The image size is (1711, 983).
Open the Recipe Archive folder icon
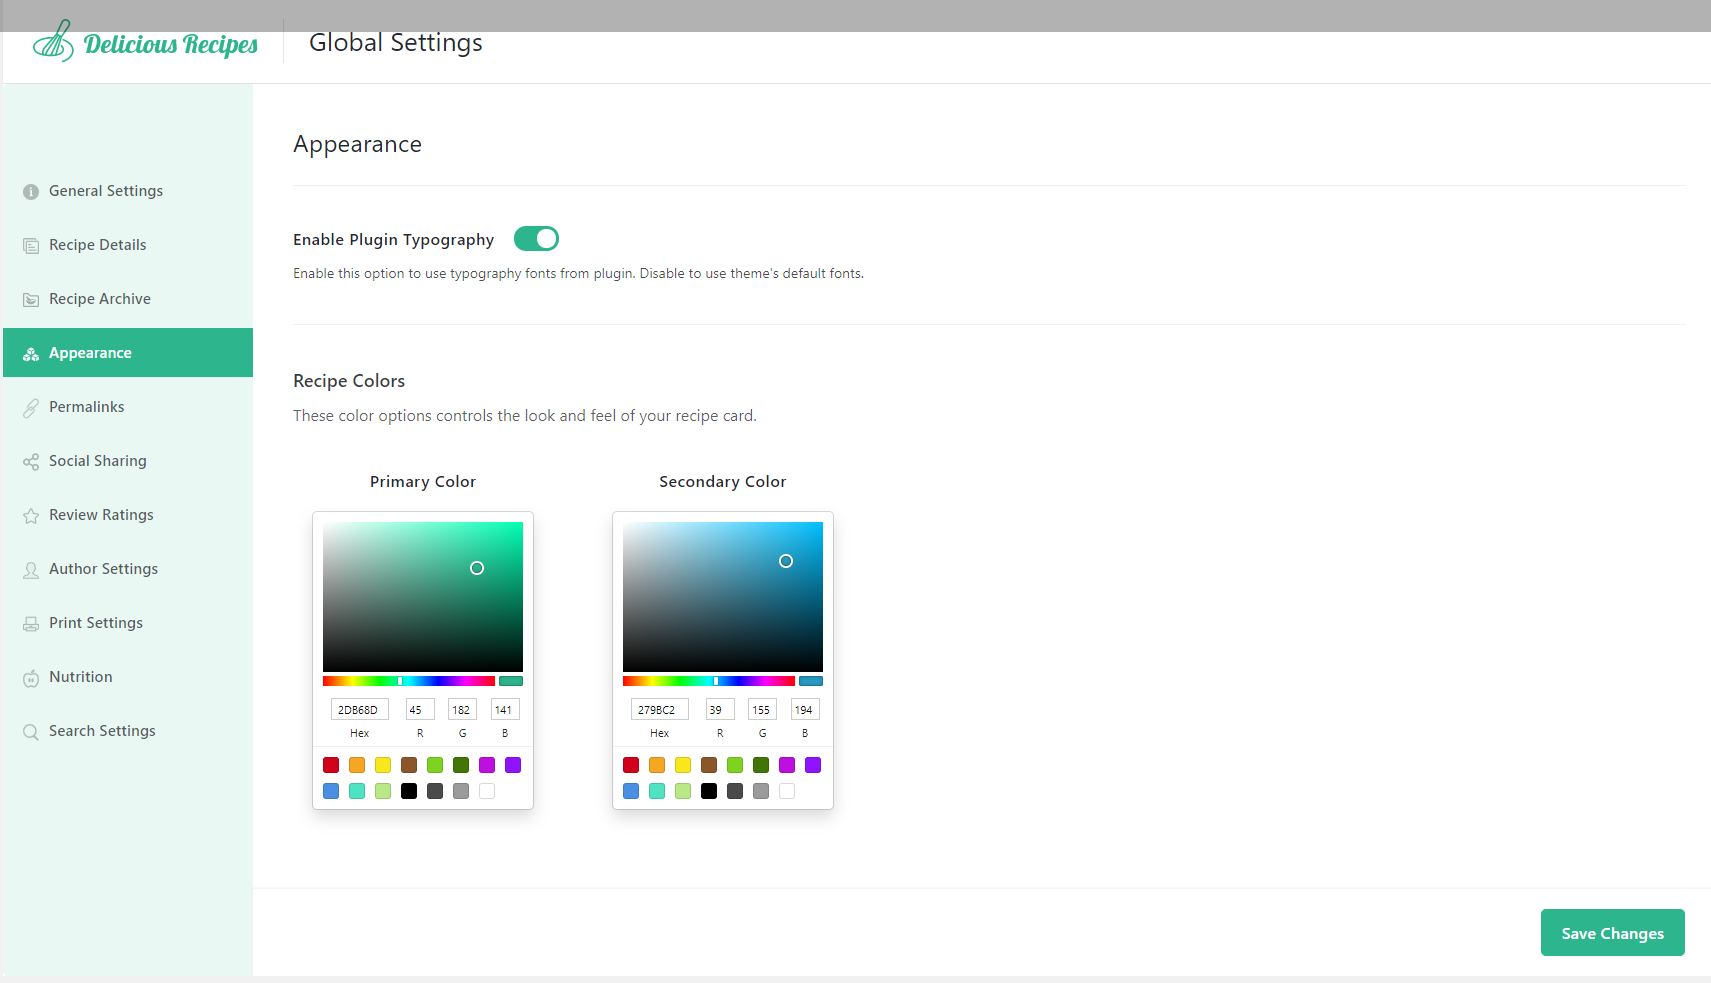(31, 298)
